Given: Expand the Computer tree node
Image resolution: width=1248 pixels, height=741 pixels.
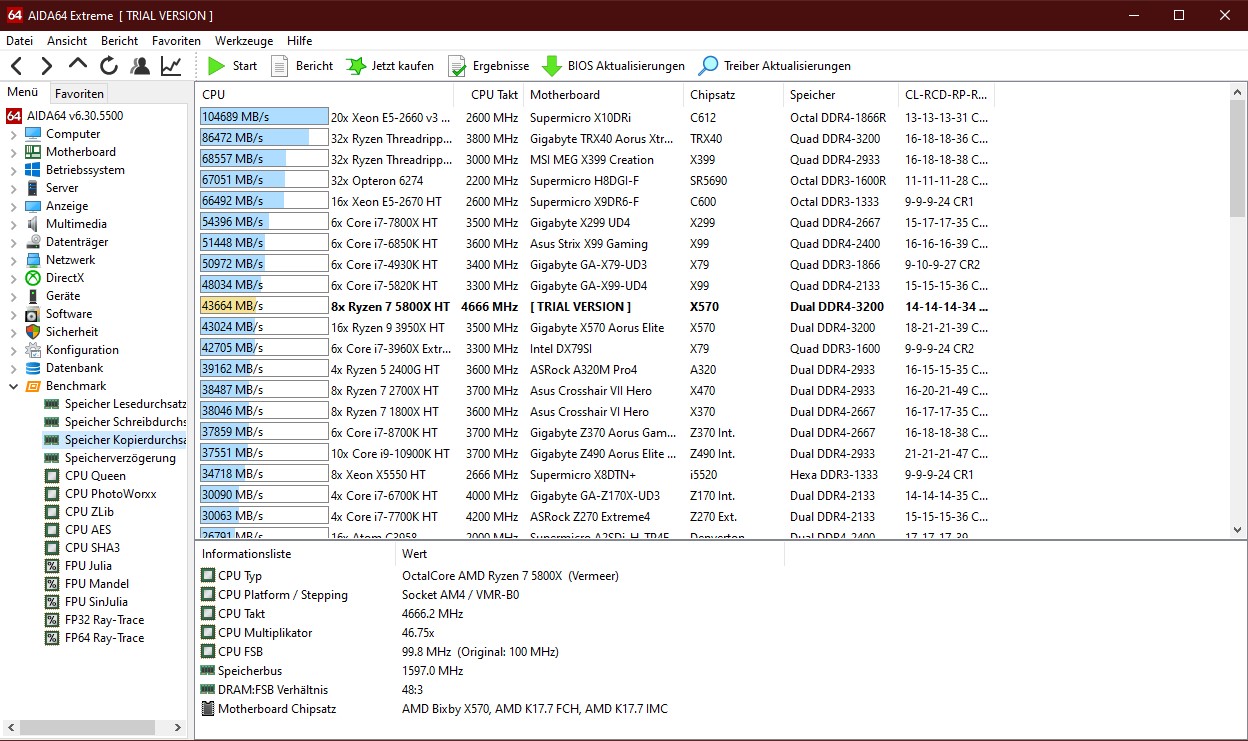Looking at the screenshot, I should click(13, 134).
